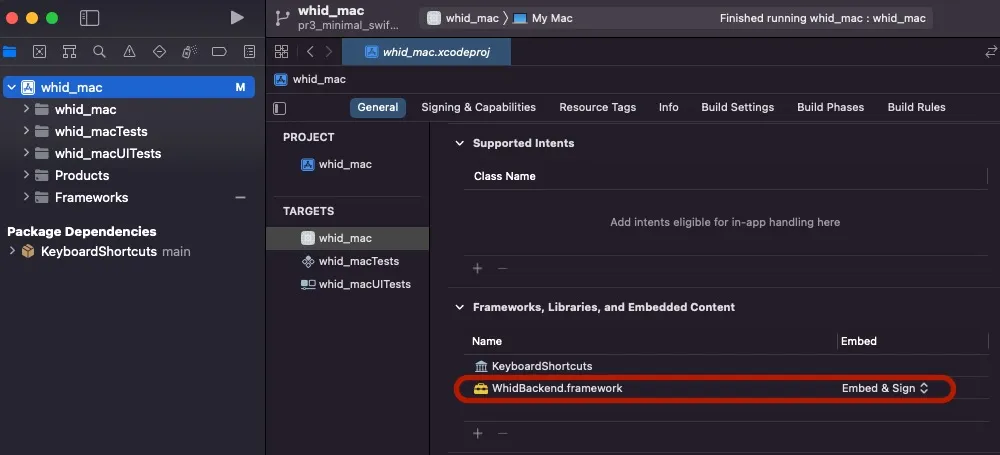Click the plus button under Supported Intents
This screenshot has width=1000, height=455.
click(x=477, y=269)
